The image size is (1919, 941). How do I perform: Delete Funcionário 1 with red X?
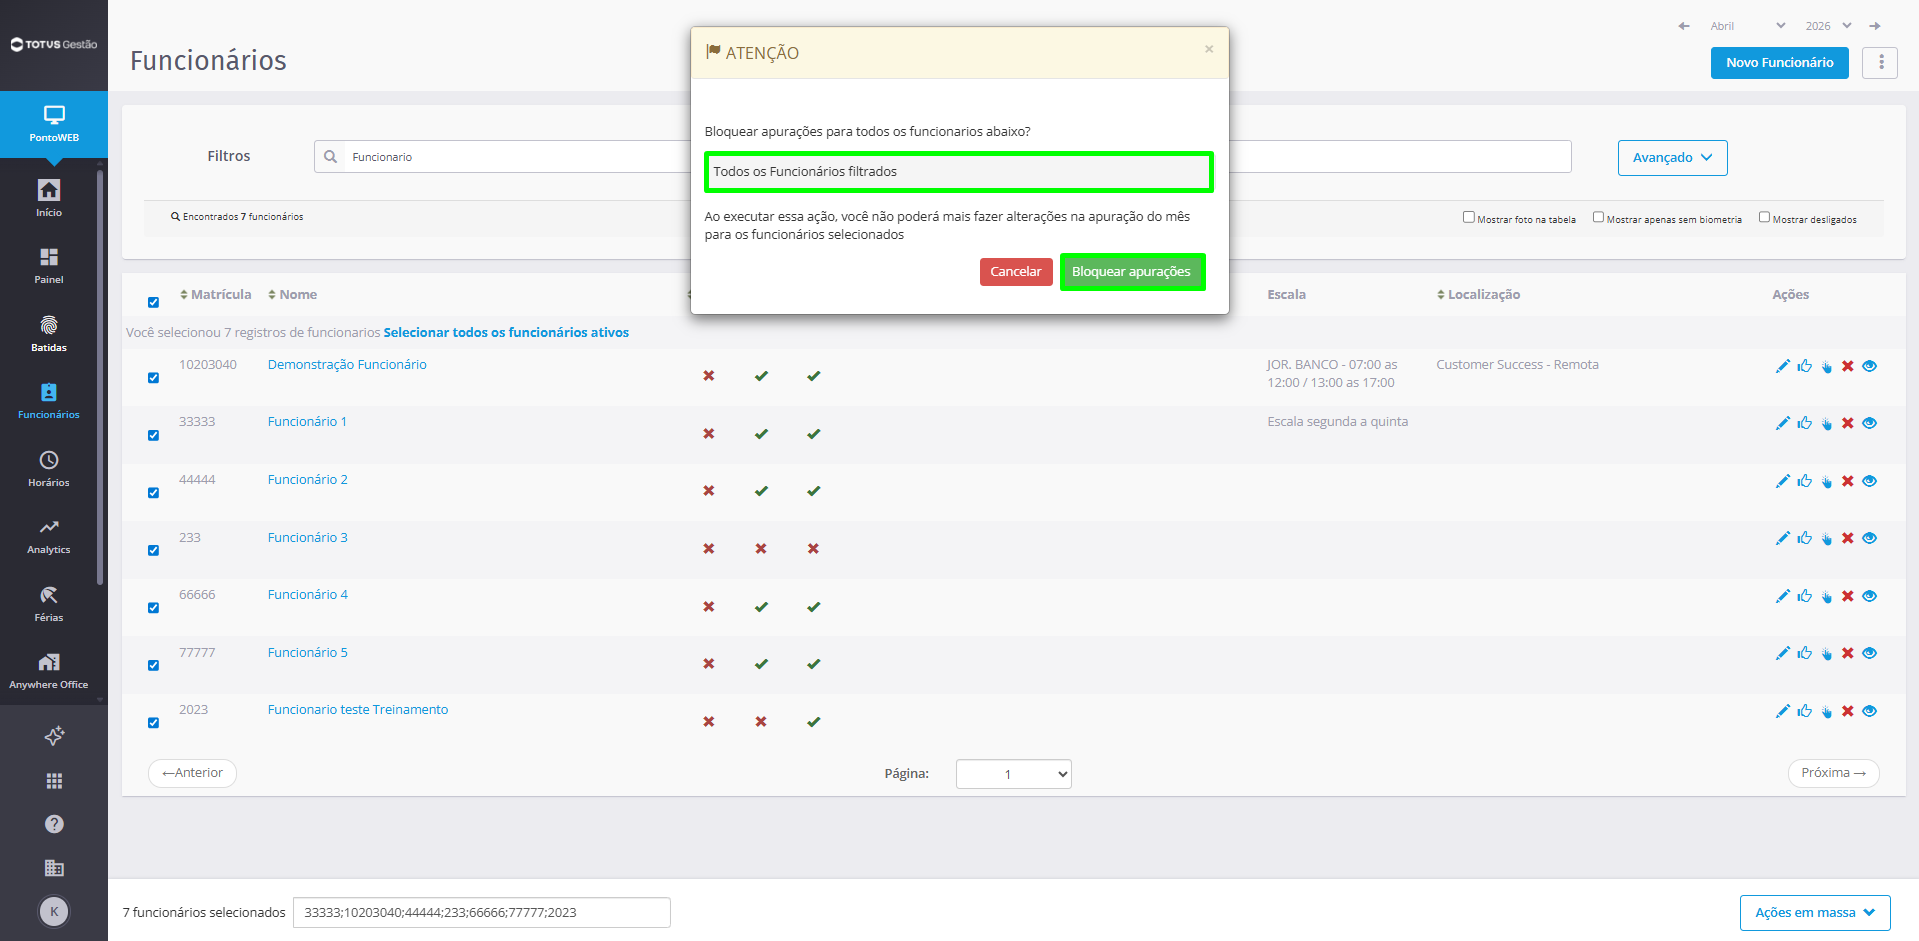(1848, 423)
